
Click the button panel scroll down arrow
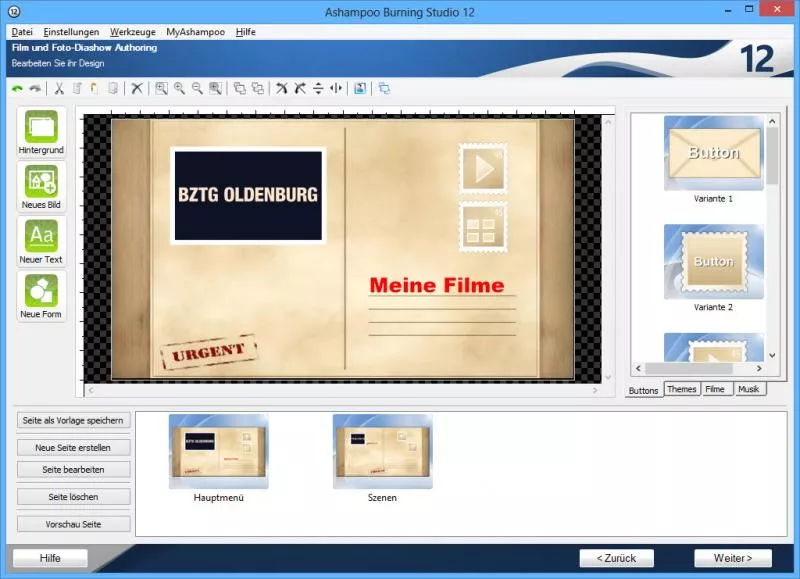pyautogui.click(x=772, y=356)
